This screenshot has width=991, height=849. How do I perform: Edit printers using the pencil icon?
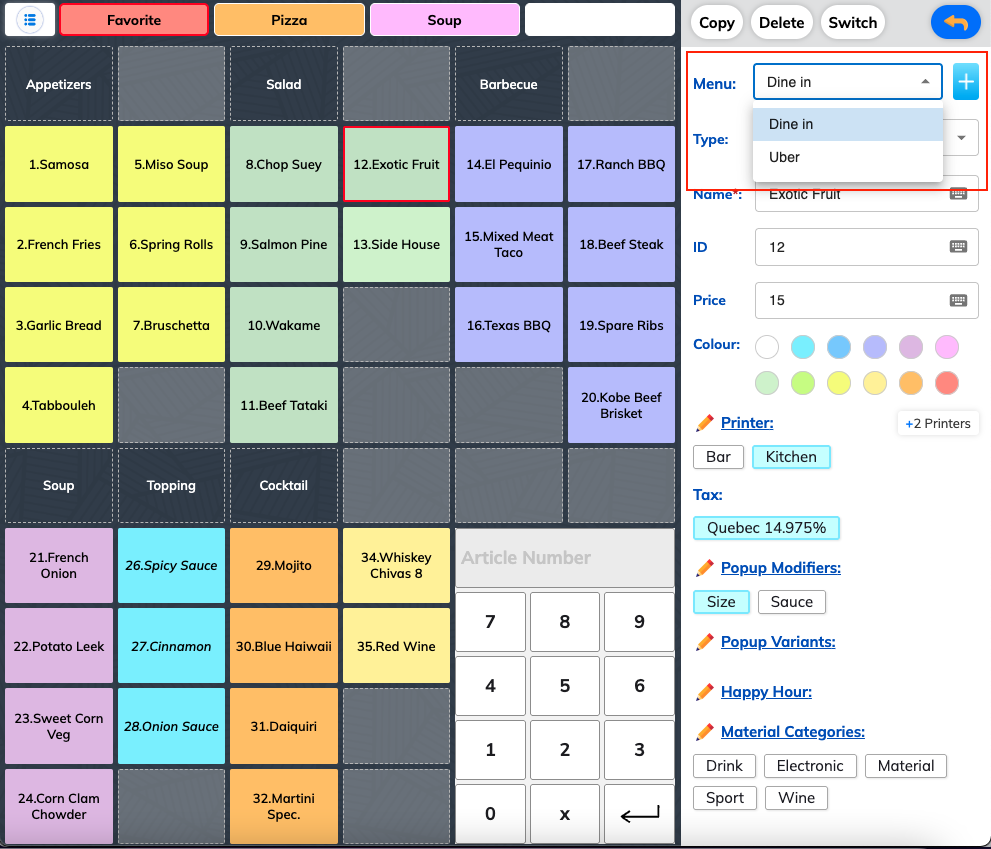tap(704, 423)
